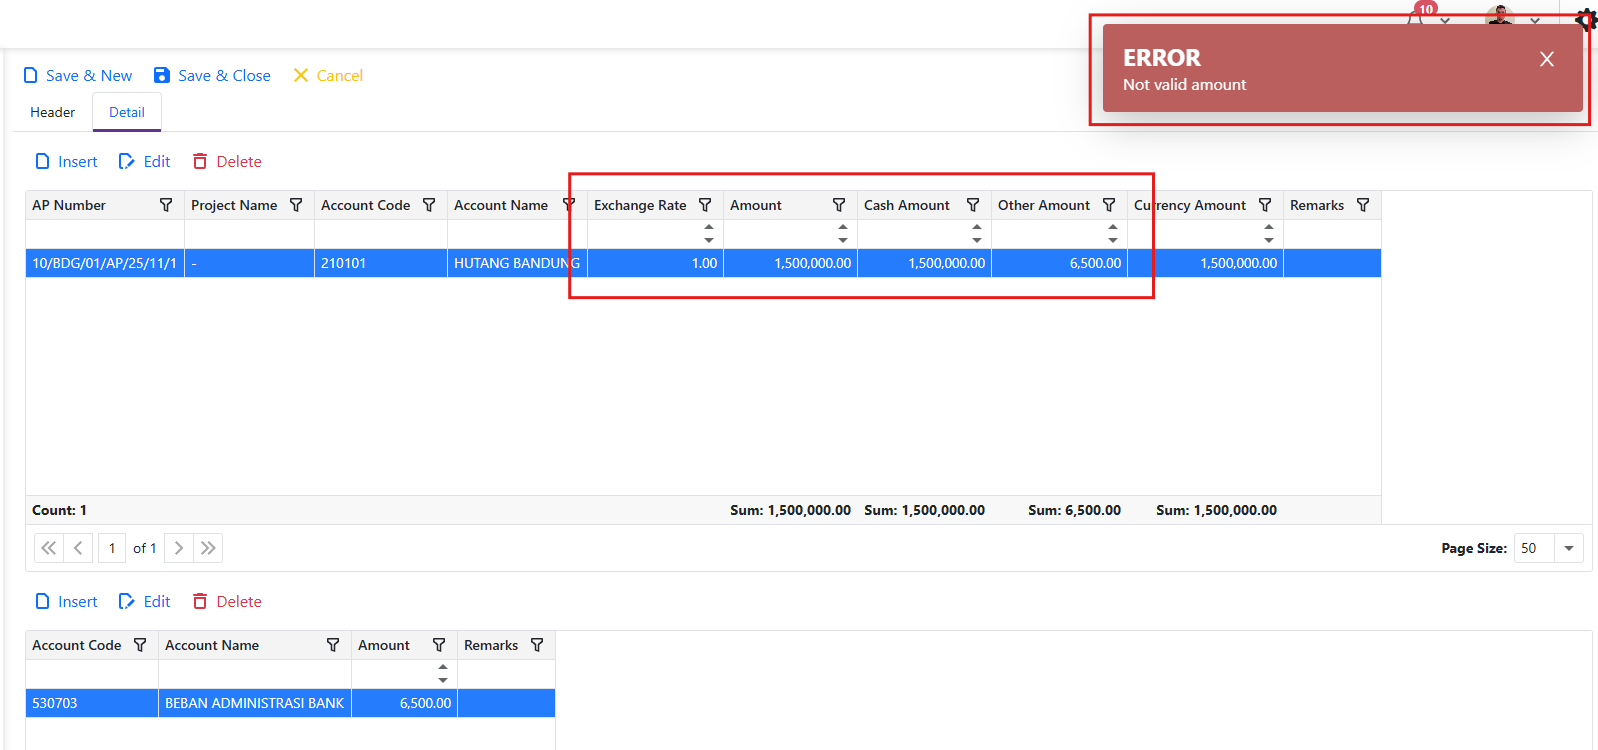
Task: Select the Detail tab
Action: click(127, 112)
